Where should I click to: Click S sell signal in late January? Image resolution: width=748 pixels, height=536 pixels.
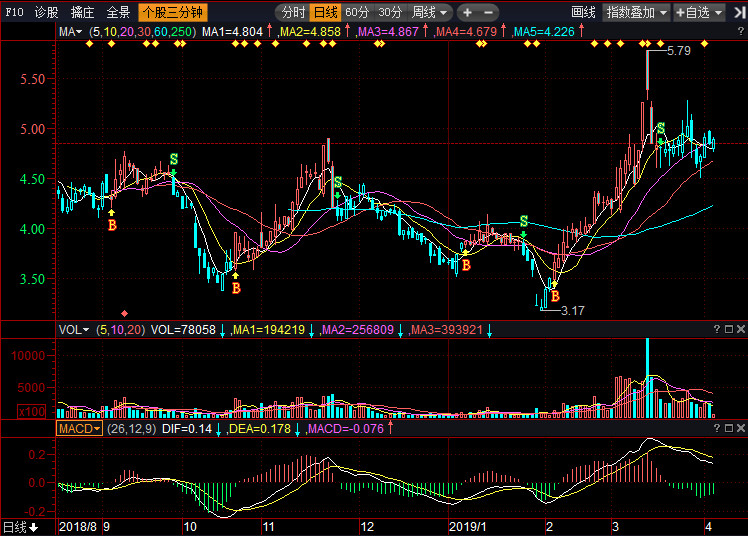pos(524,221)
